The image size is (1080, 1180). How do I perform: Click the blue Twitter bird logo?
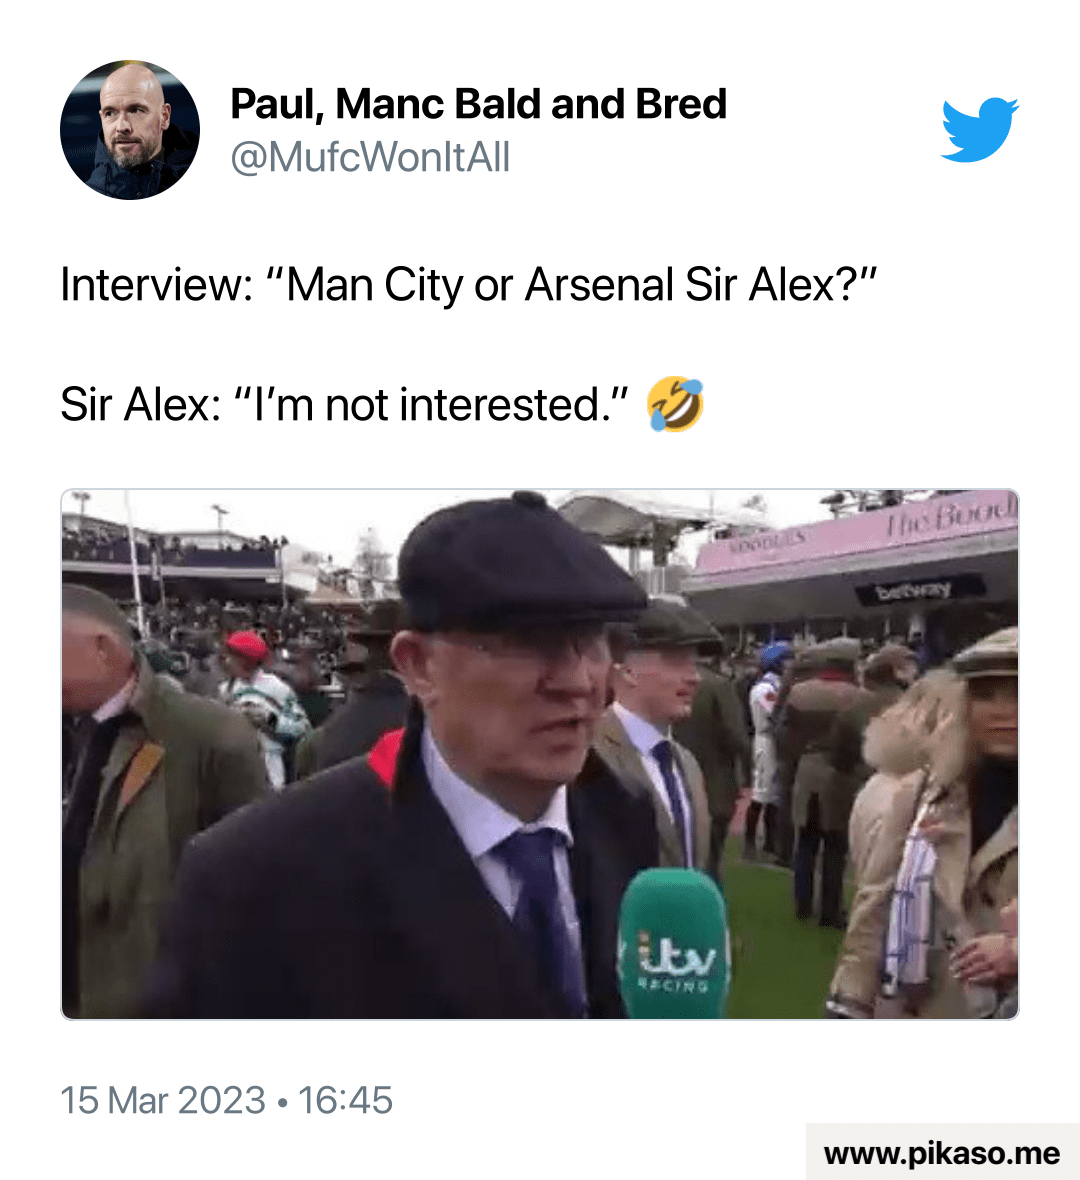(980, 129)
